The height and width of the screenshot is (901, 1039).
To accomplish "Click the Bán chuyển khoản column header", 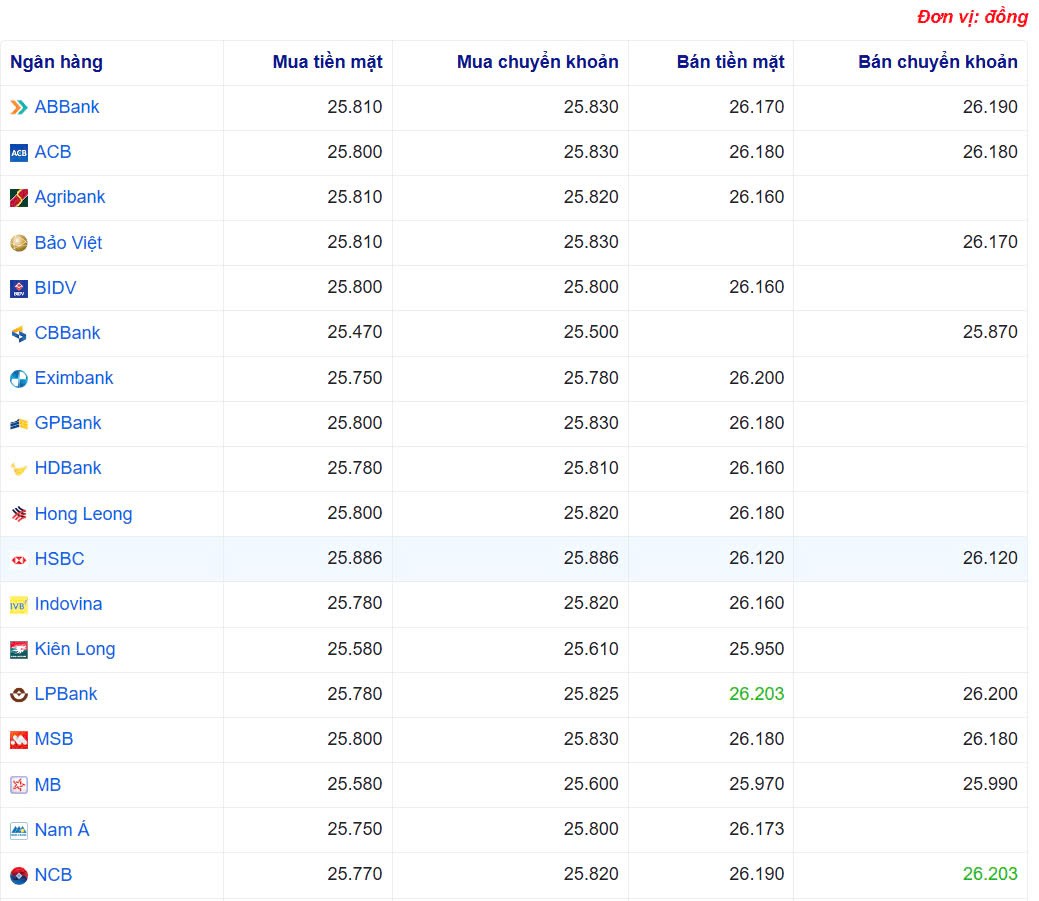I will [x=937, y=62].
